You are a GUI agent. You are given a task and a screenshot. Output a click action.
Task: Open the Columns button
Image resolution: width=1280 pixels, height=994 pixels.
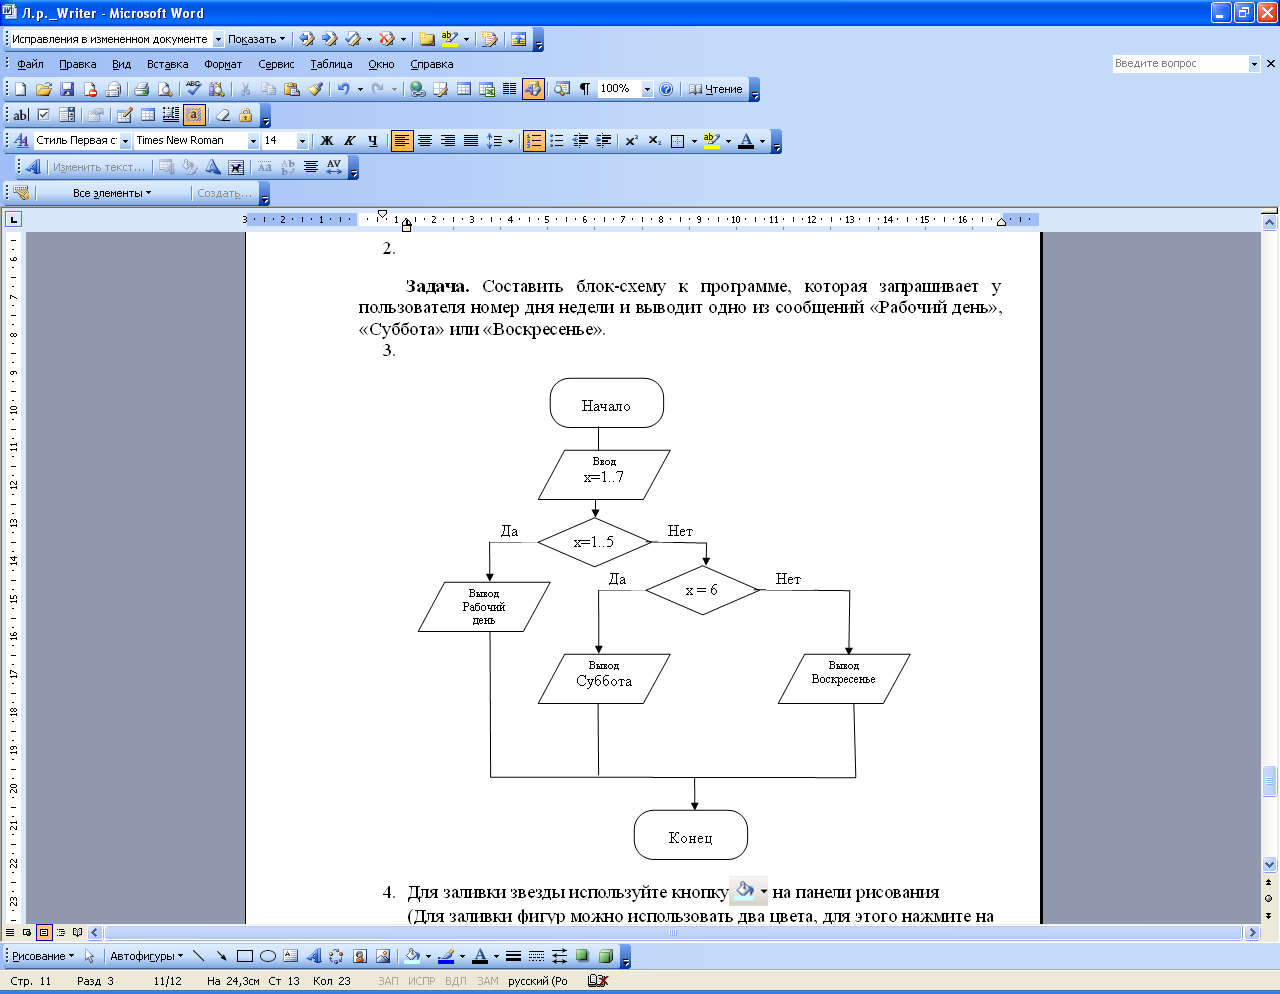[x=510, y=89]
